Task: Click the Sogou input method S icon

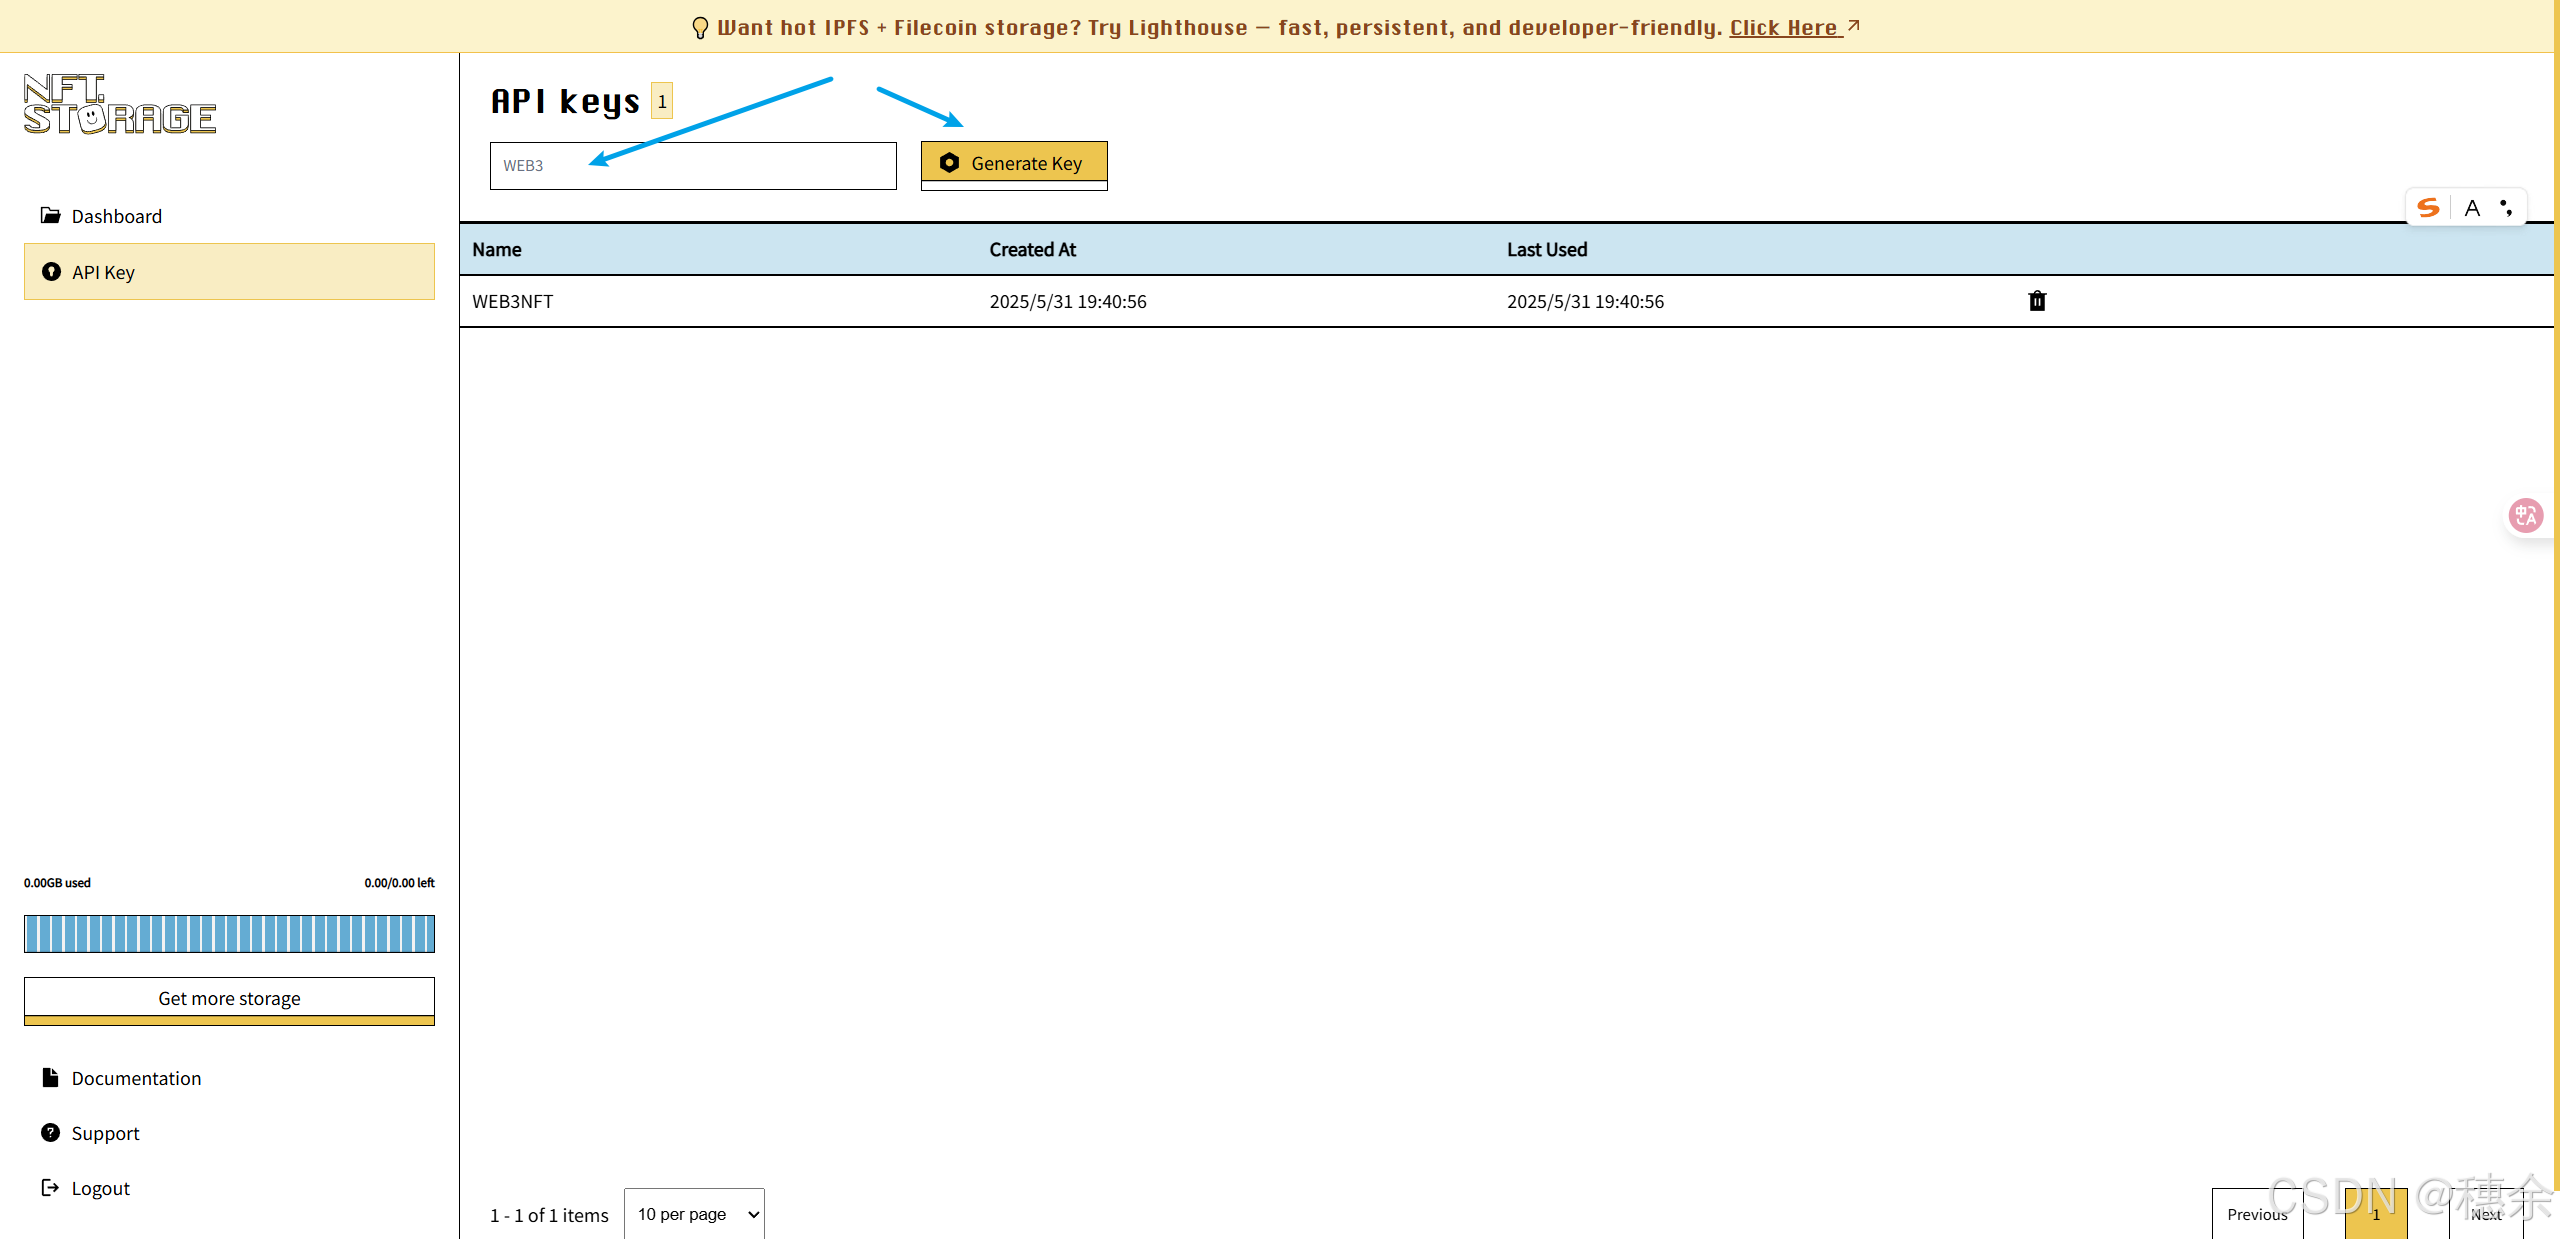Action: point(2428,208)
